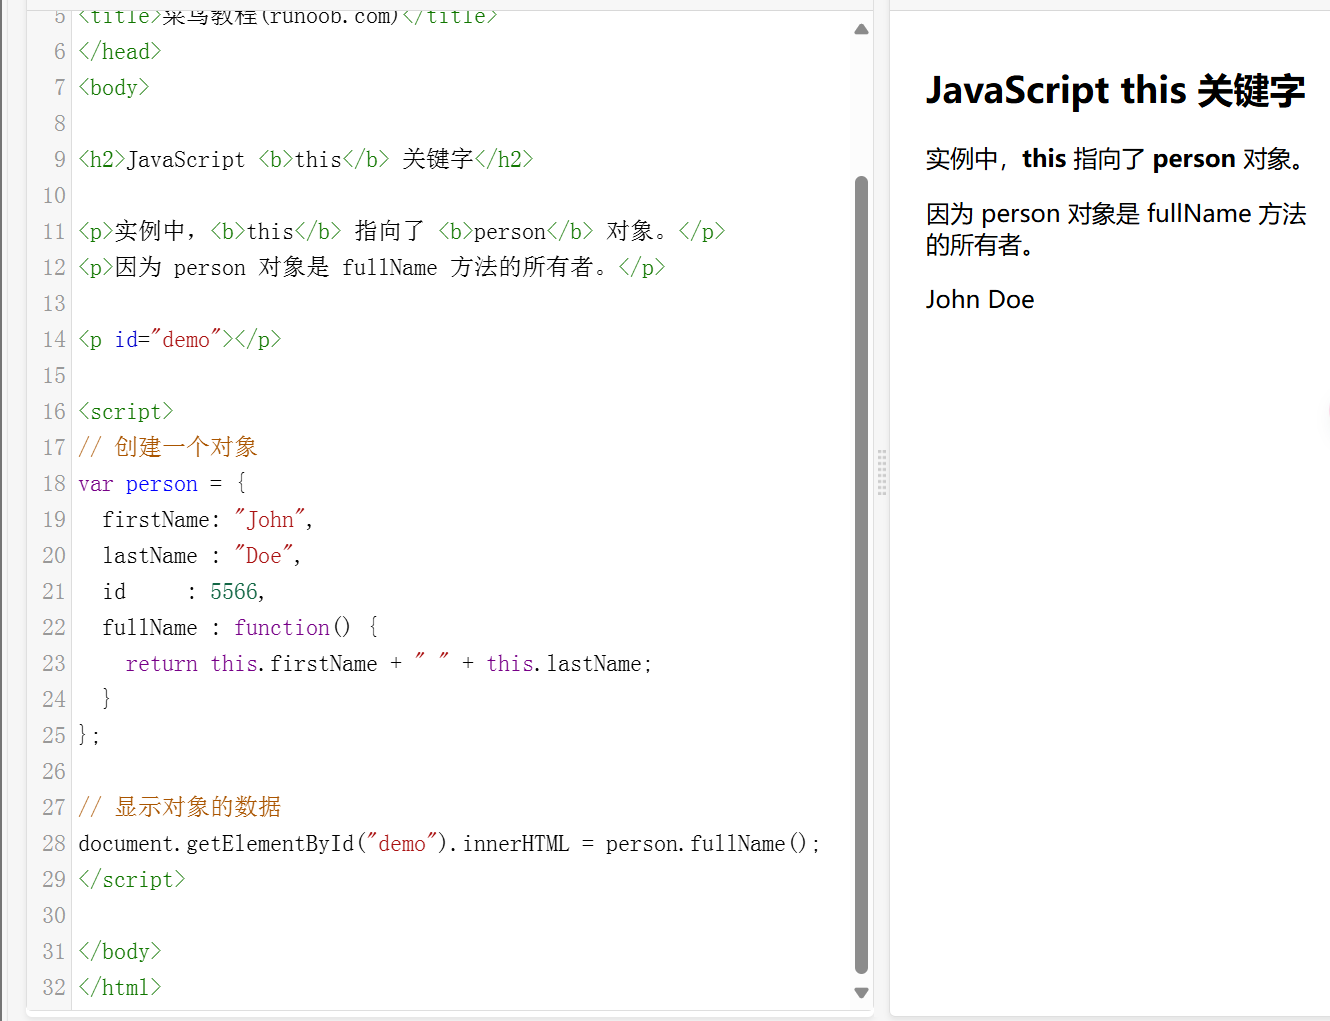Click the closing </script> tag

[132, 880]
